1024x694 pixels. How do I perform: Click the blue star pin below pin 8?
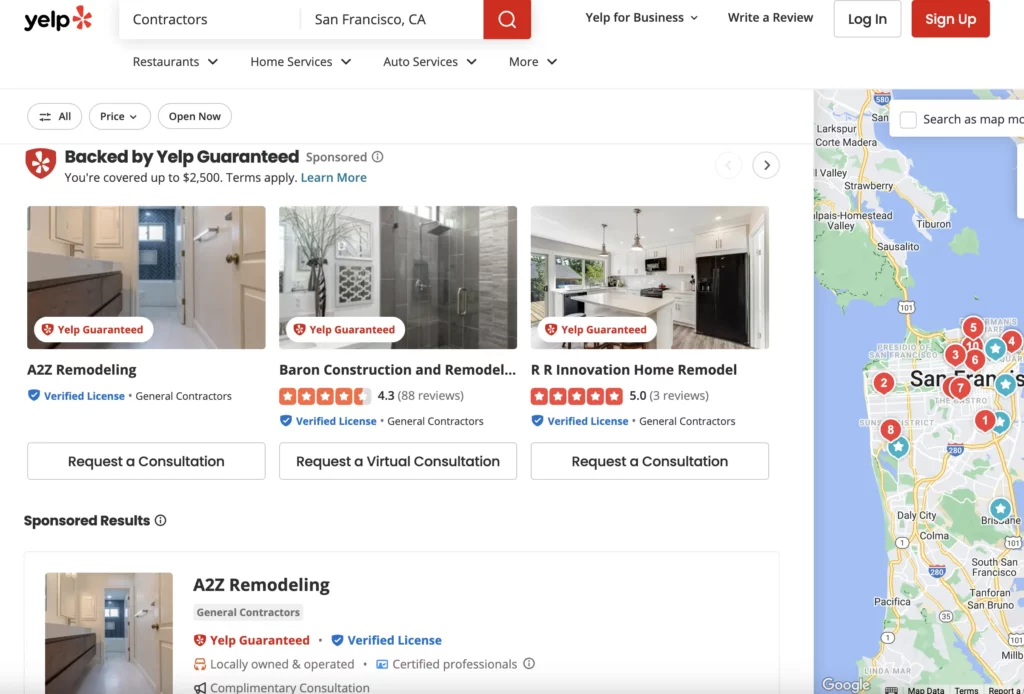[x=899, y=447]
